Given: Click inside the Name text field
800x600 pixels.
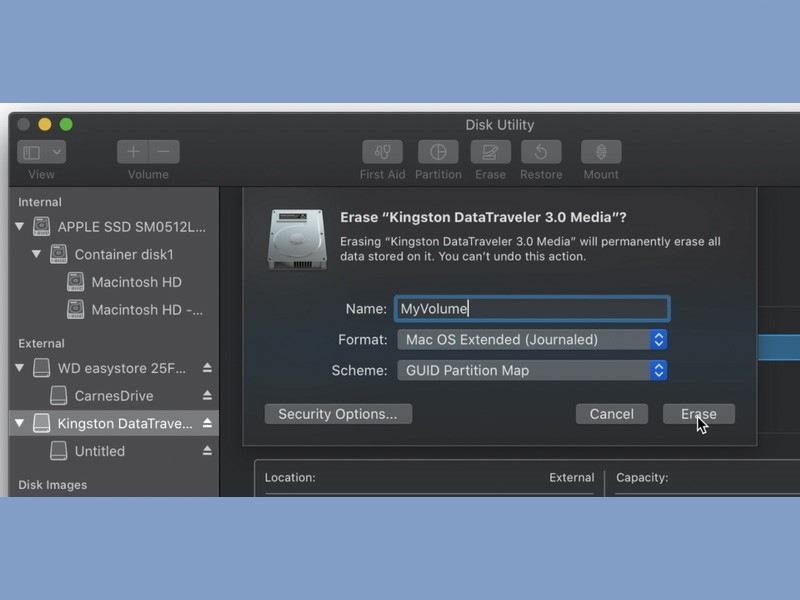Looking at the screenshot, I should pyautogui.click(x=532, y=309).
